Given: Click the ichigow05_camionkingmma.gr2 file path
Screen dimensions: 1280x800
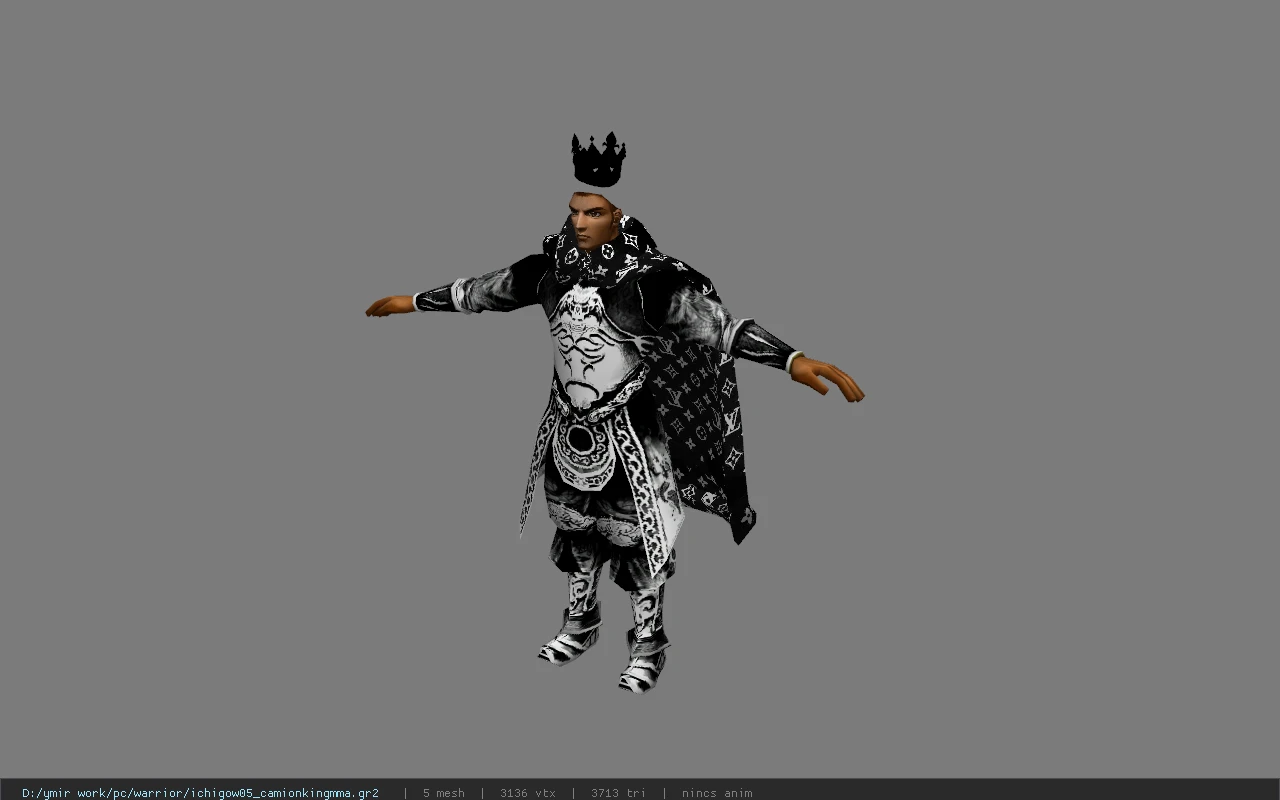Looking at the screenshot, I should (x=200, y=793).
